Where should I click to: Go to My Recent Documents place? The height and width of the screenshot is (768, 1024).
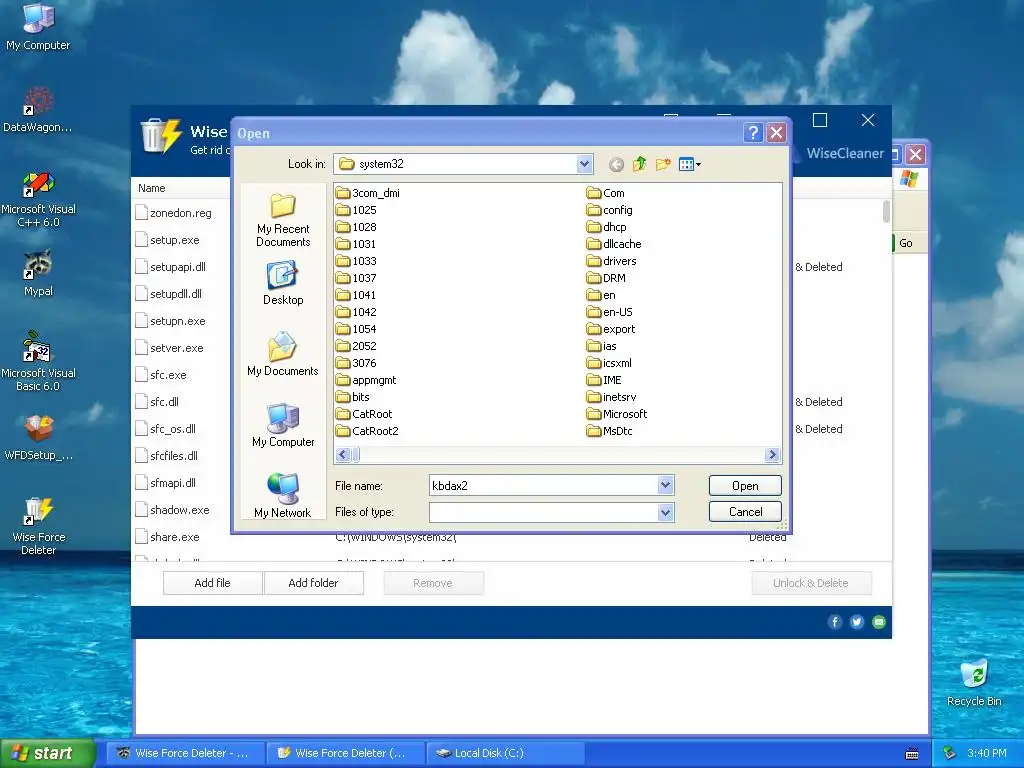coord(283,220)
